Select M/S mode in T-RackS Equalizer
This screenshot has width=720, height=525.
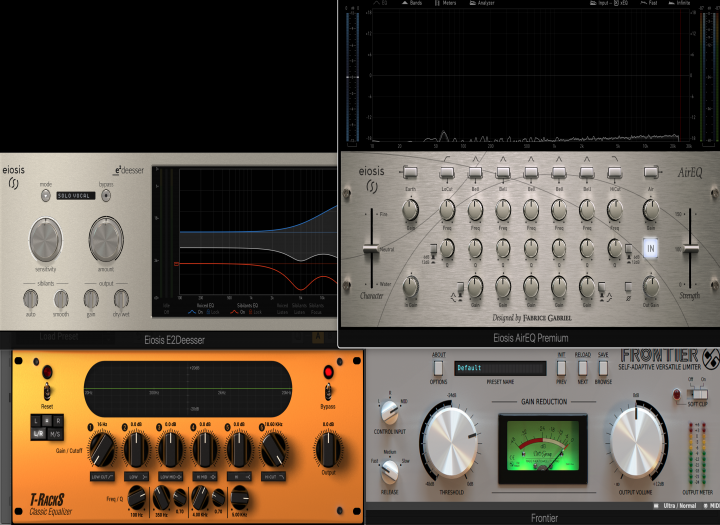coord(55,434)
